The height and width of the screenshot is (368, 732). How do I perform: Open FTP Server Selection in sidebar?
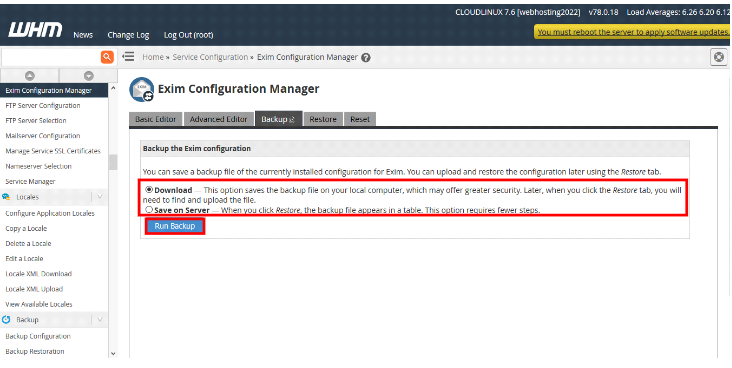36,120
